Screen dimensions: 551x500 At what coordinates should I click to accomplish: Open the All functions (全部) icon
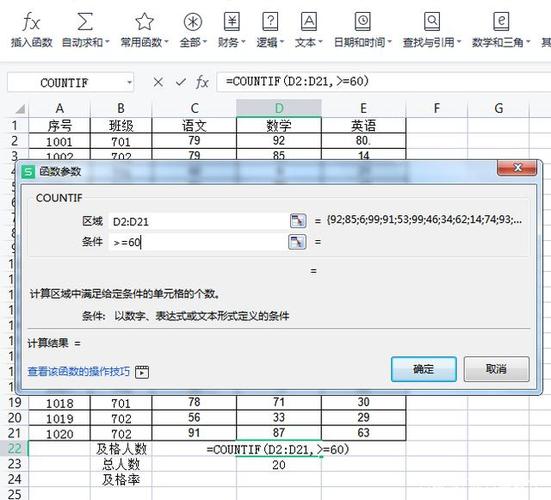(193, 22)
